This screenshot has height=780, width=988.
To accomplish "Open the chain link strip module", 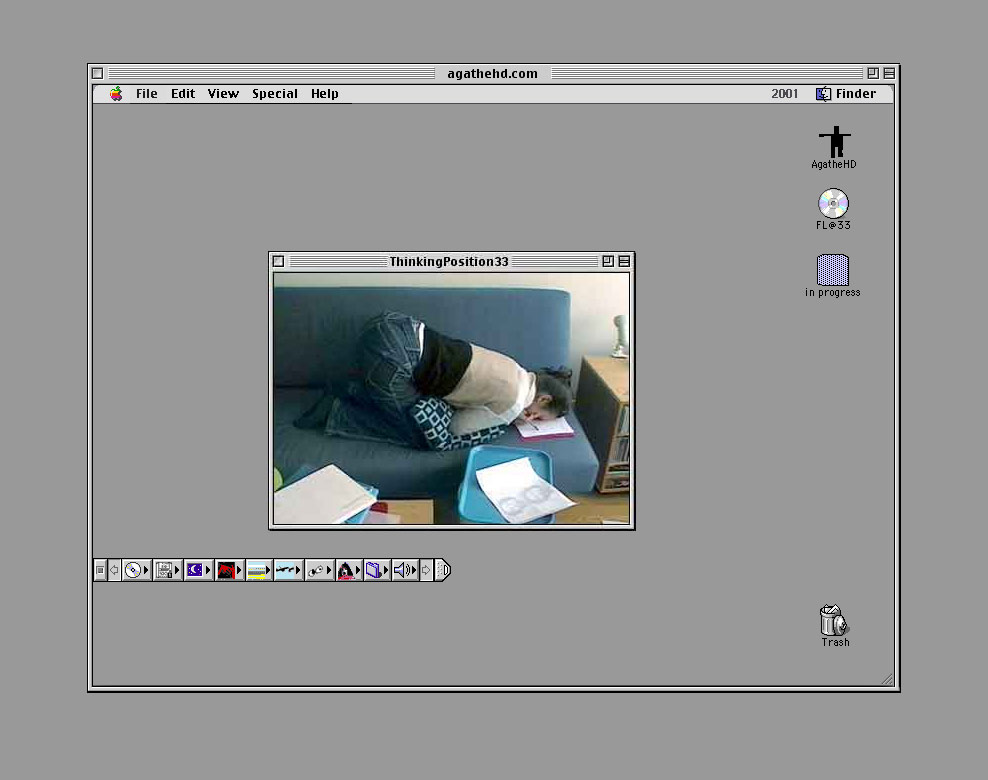I will pos(319,570).
